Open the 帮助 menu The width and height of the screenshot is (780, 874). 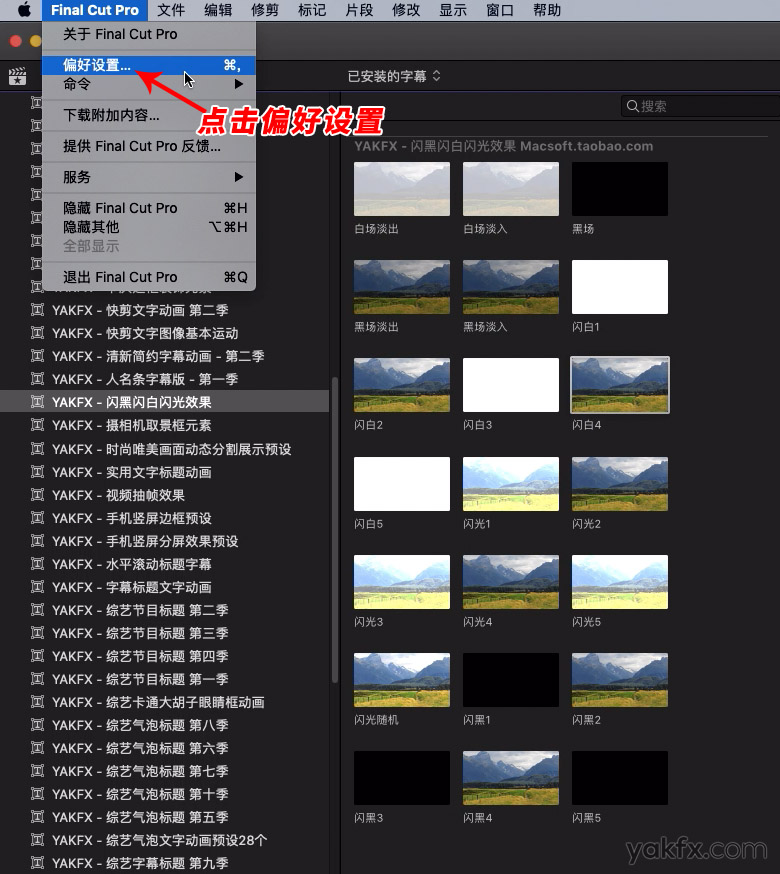pos(547,10)
